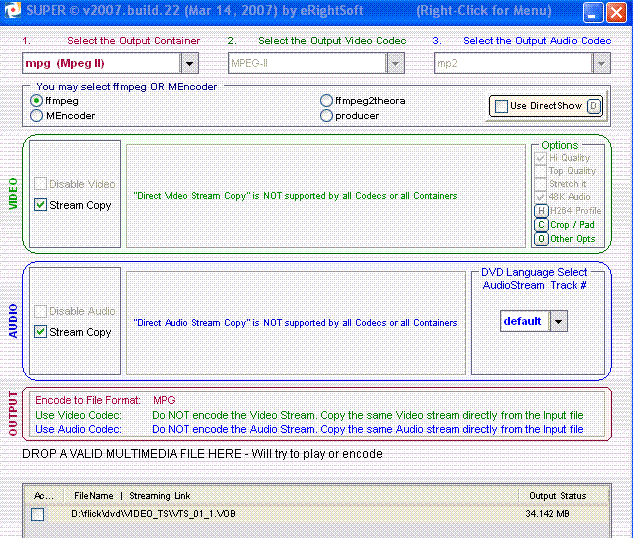This screenshot has width=633, height=538.
Task: Select the D:\flick\dvd\VIDEO_TS\VTS_01_1.VOB file name
Action: (x=153, y=514)
